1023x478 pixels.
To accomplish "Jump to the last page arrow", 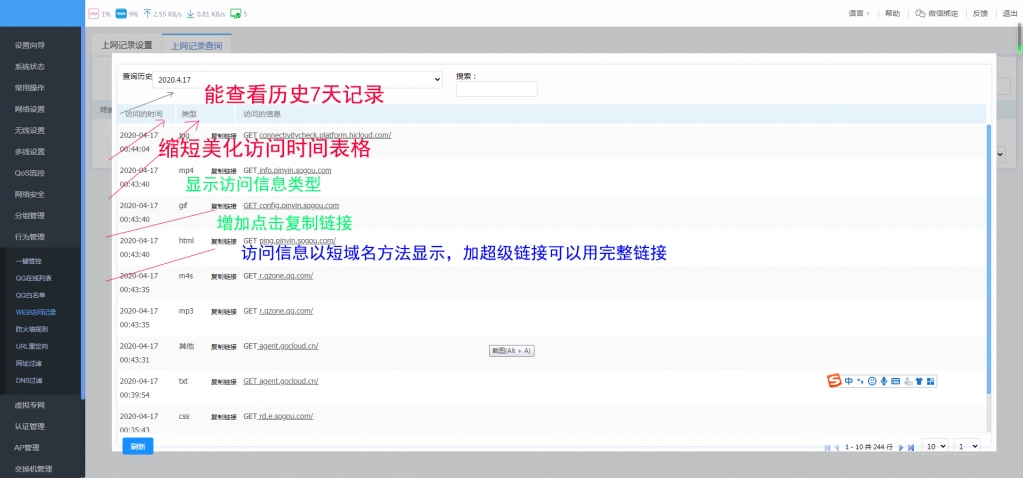I will point(910,447).
